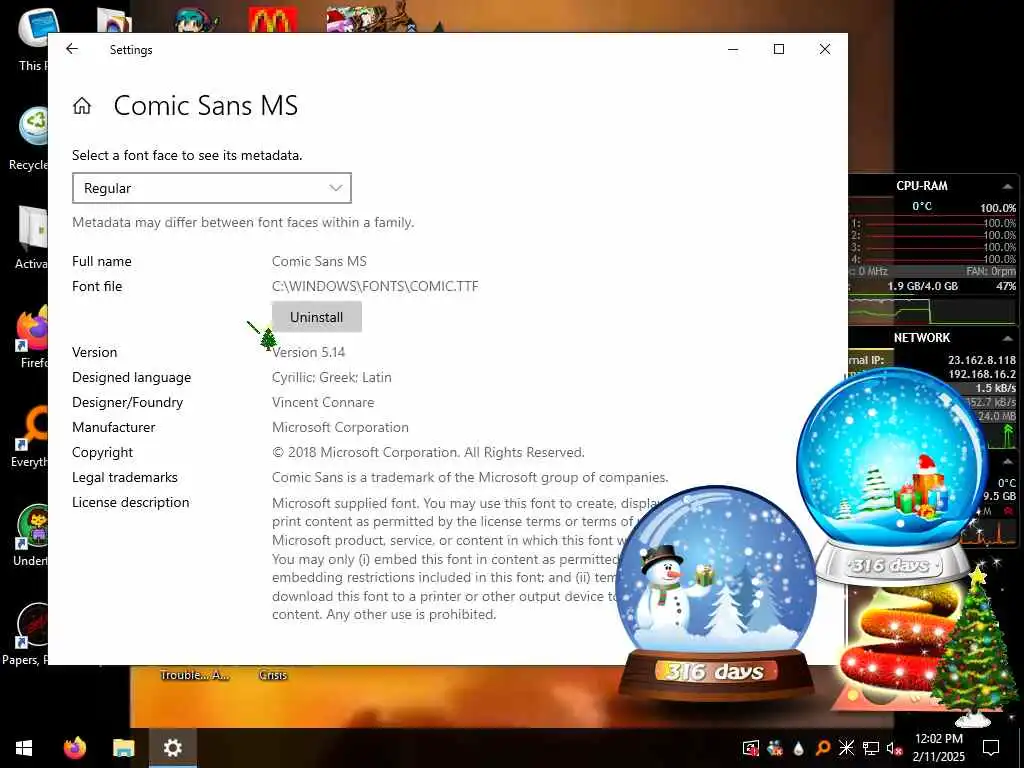
Task: Open the Everything search desktop shortcut
Action: click(x=31, y=436)
